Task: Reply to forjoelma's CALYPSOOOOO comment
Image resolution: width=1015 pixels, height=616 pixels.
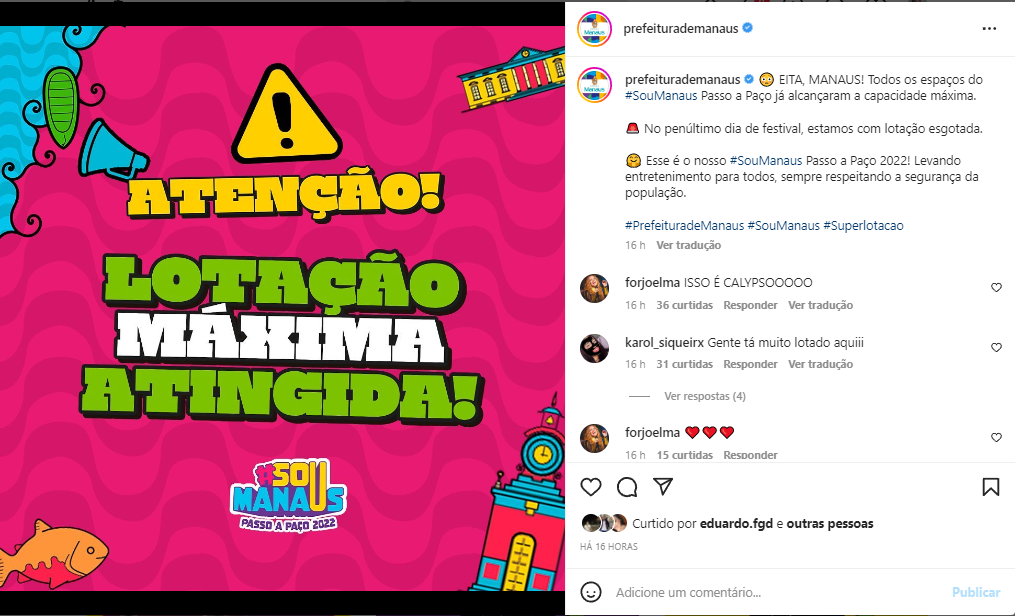Action: tap(750, 305)
